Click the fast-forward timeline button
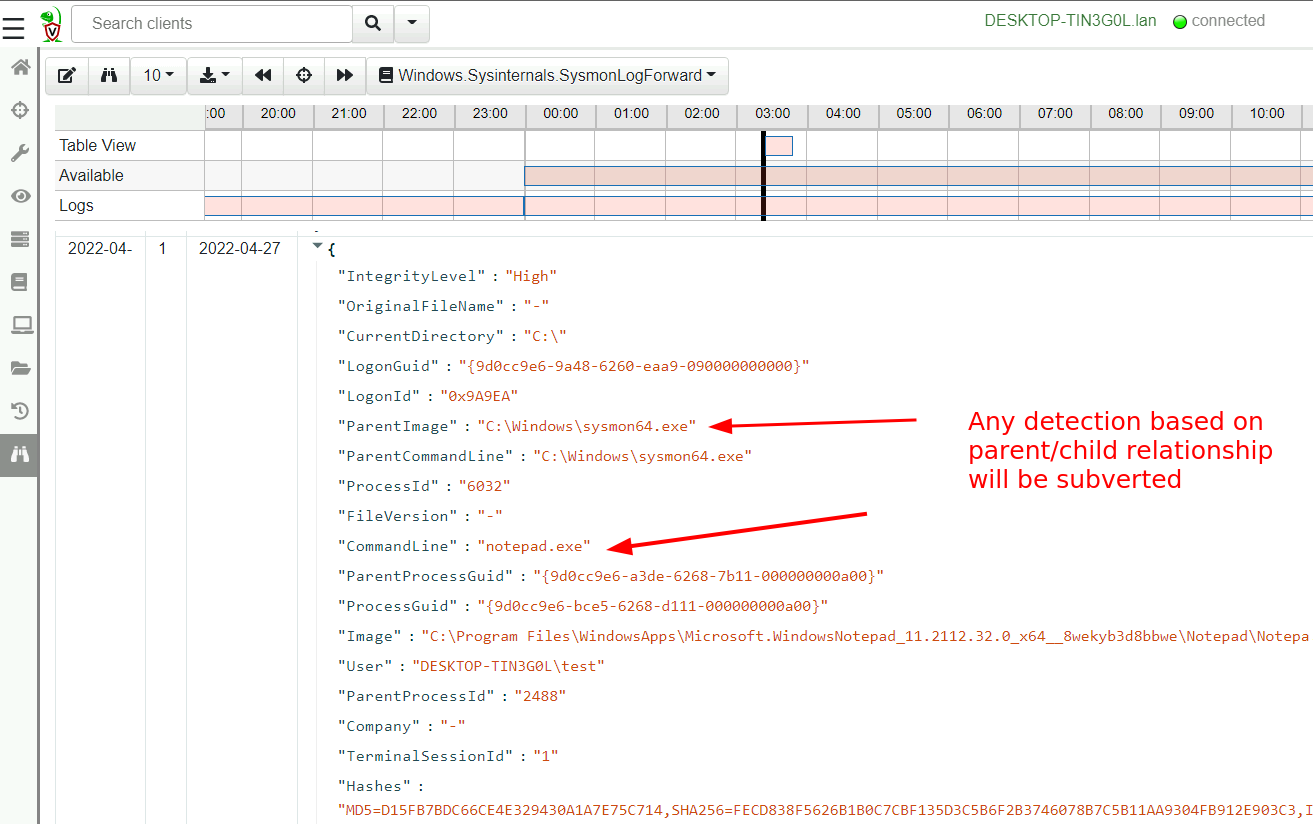Screen dimensions: 1313x824 pyautogui.click(x=345, y=75)
